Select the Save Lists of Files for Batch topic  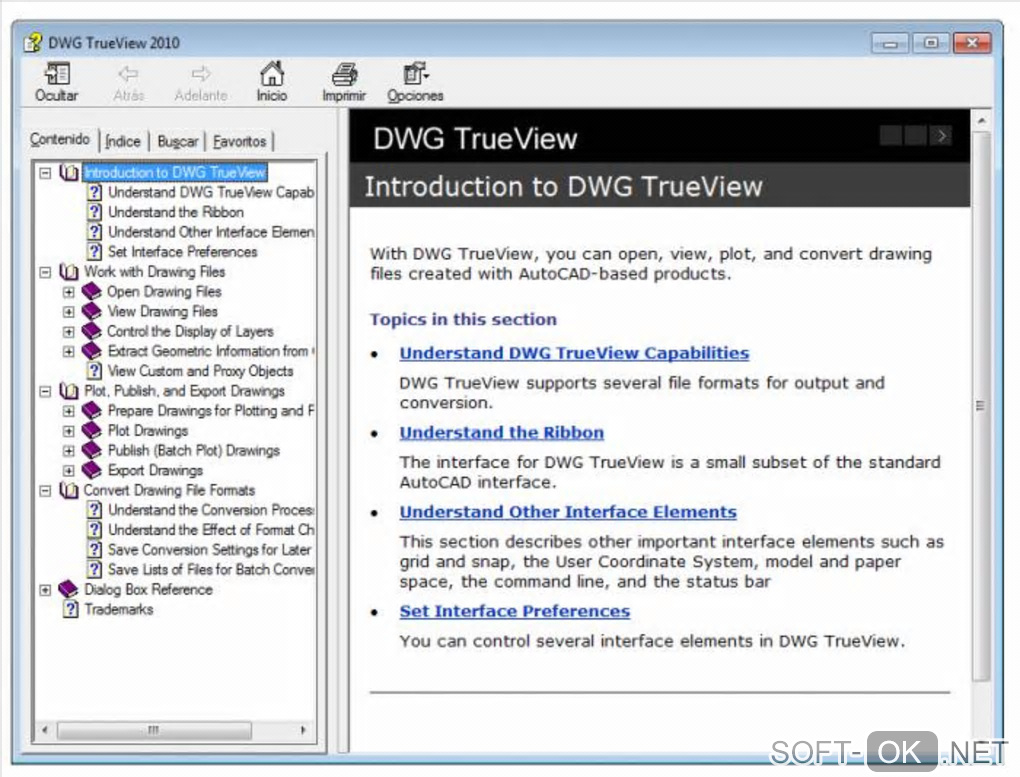point(211,570)
